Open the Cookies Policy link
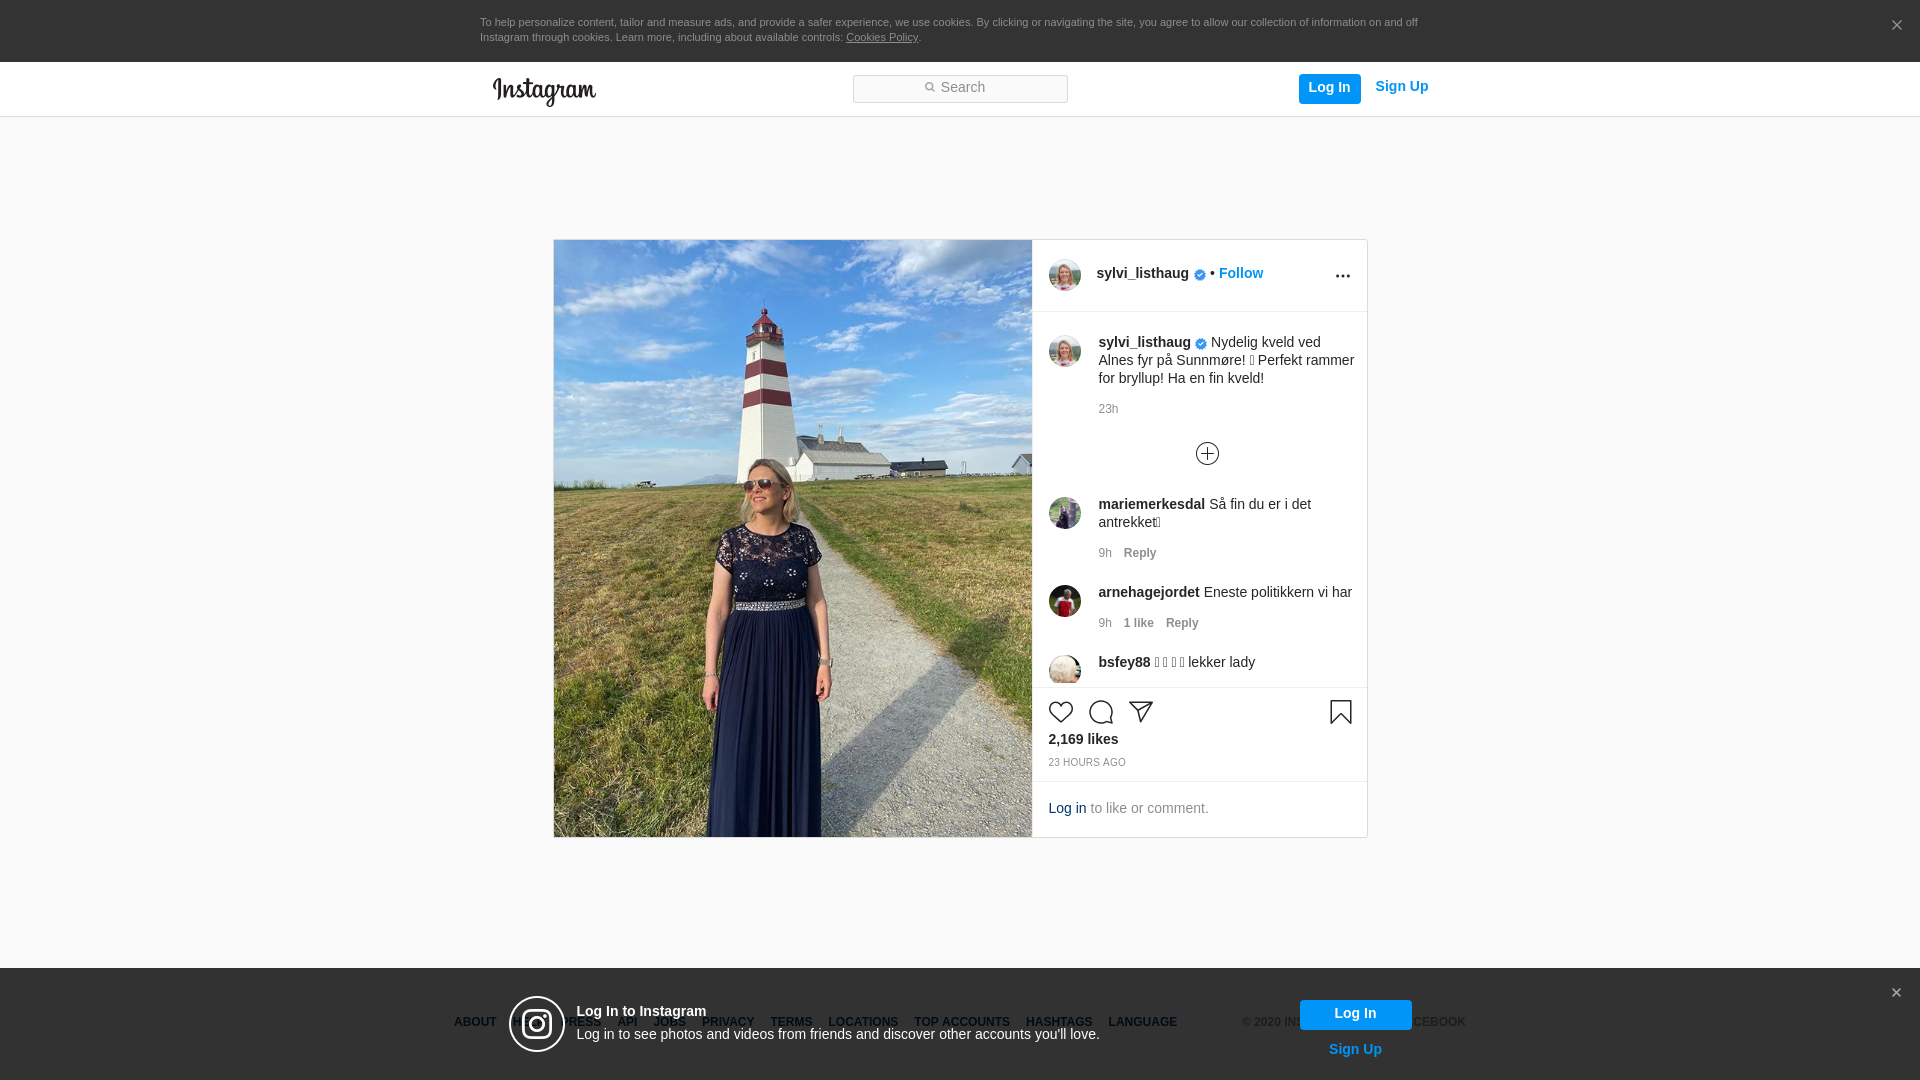 (881, 37)
